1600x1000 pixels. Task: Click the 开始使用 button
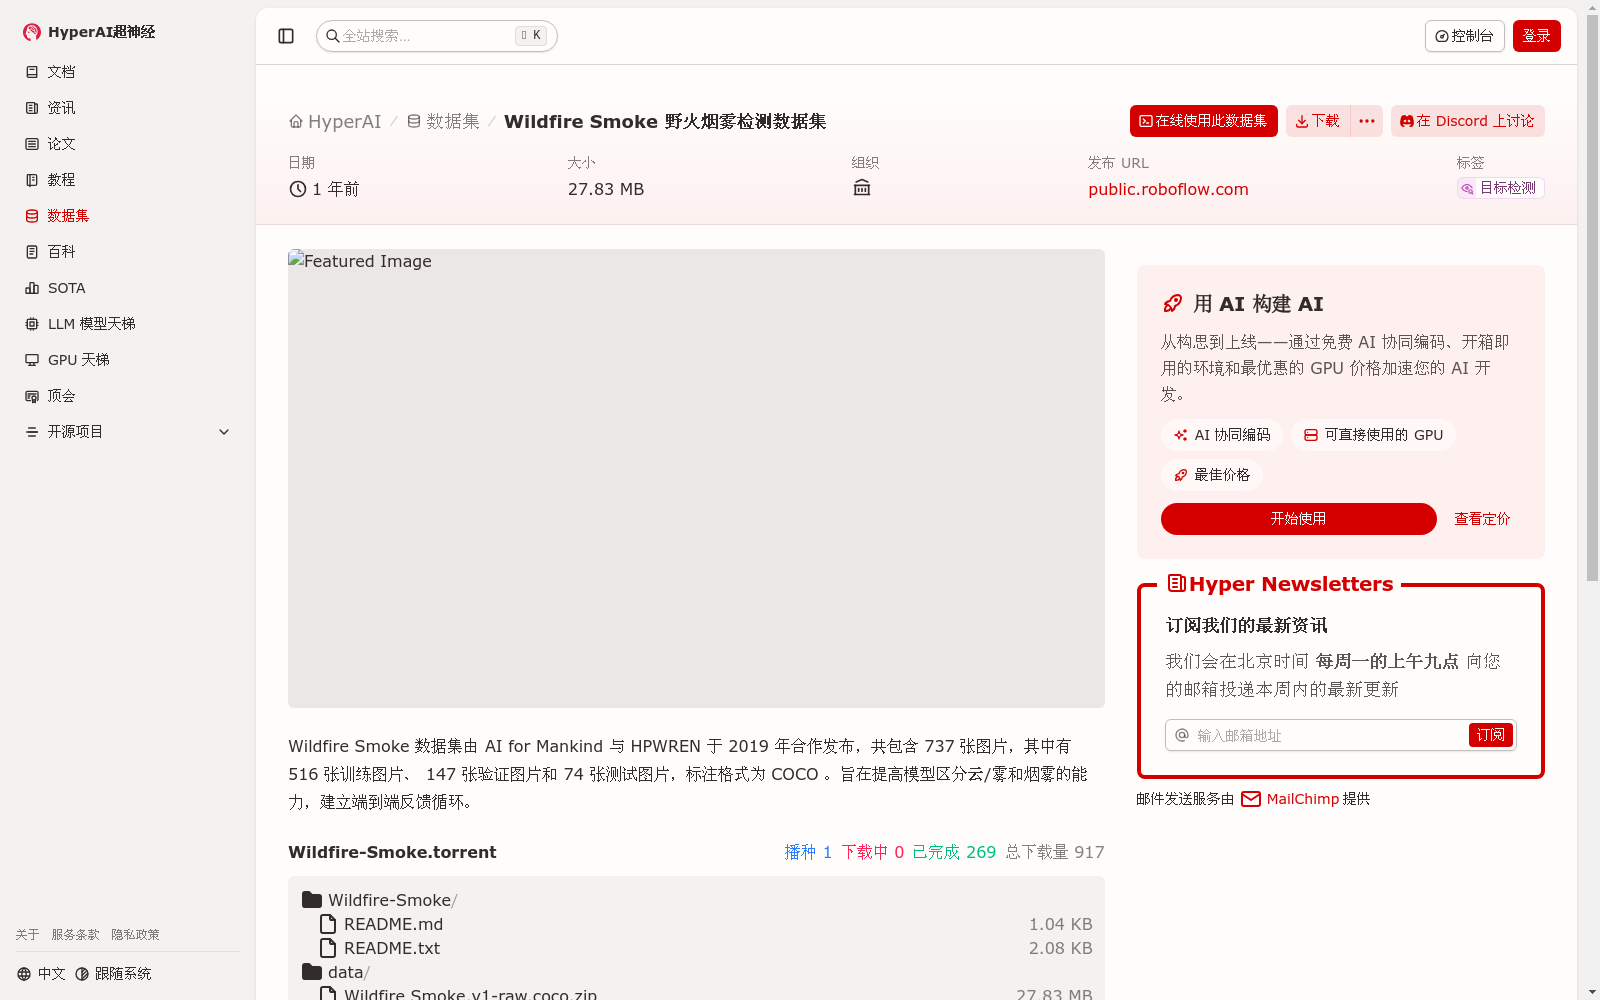[x=1298, y=519]
